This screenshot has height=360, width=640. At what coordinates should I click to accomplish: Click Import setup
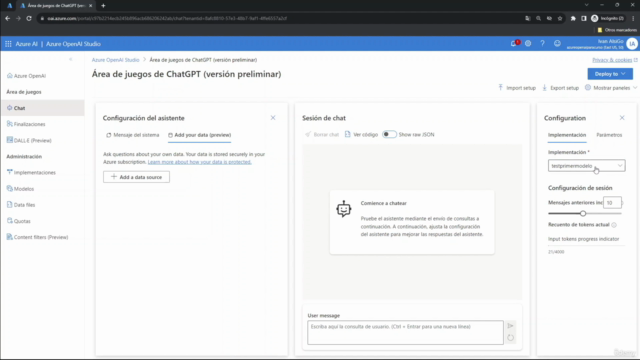click(517, 88)
